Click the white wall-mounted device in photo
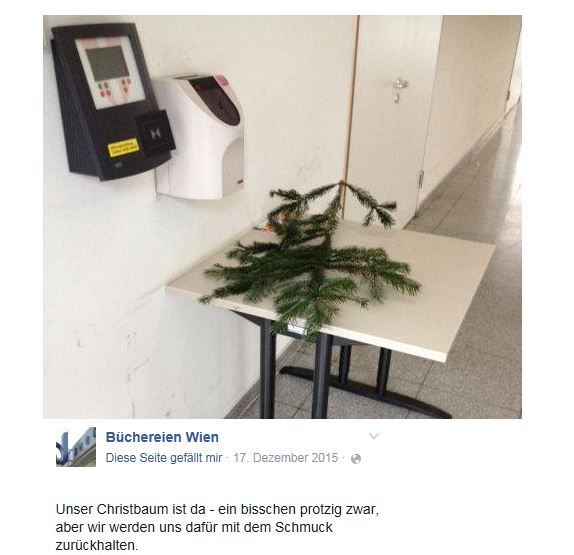Viewport: 574px width, 555px height. point(200,137)
